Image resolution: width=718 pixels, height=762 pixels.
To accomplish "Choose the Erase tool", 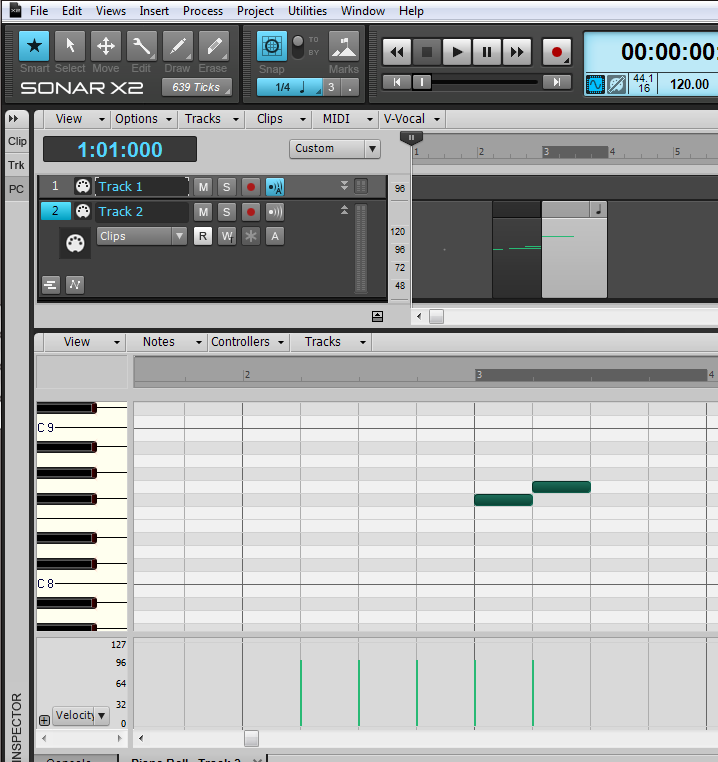I will tap(213, 46).
